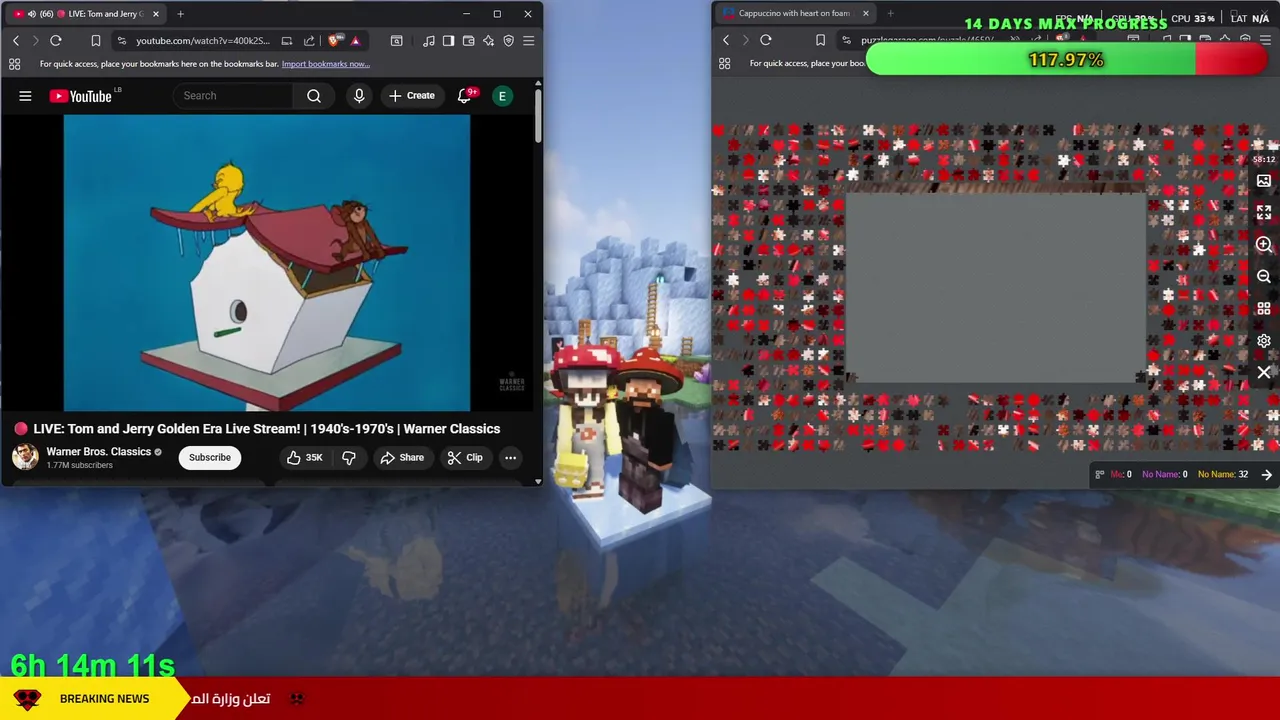1280x720 pixels.
Task: Open YouTube notifications bell
Action: click(464, 96)
